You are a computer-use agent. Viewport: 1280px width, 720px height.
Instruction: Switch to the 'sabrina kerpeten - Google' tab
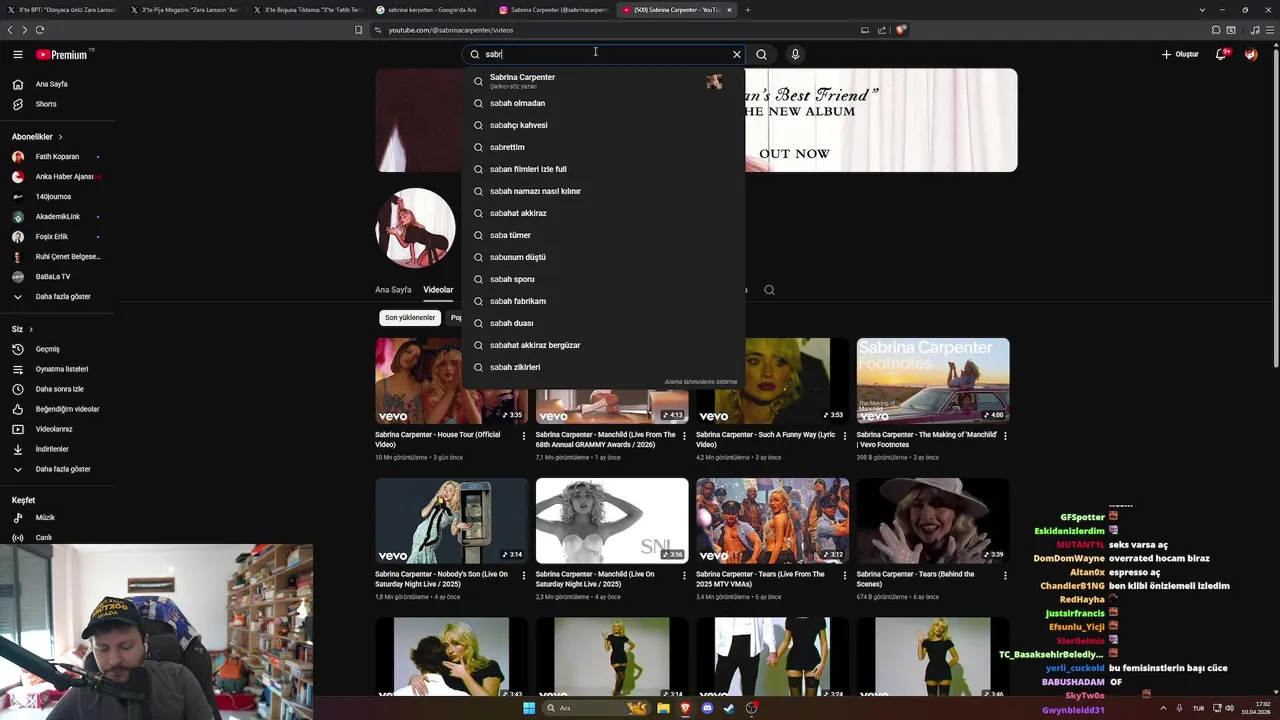pyautogui.click(x=431, y=10)
